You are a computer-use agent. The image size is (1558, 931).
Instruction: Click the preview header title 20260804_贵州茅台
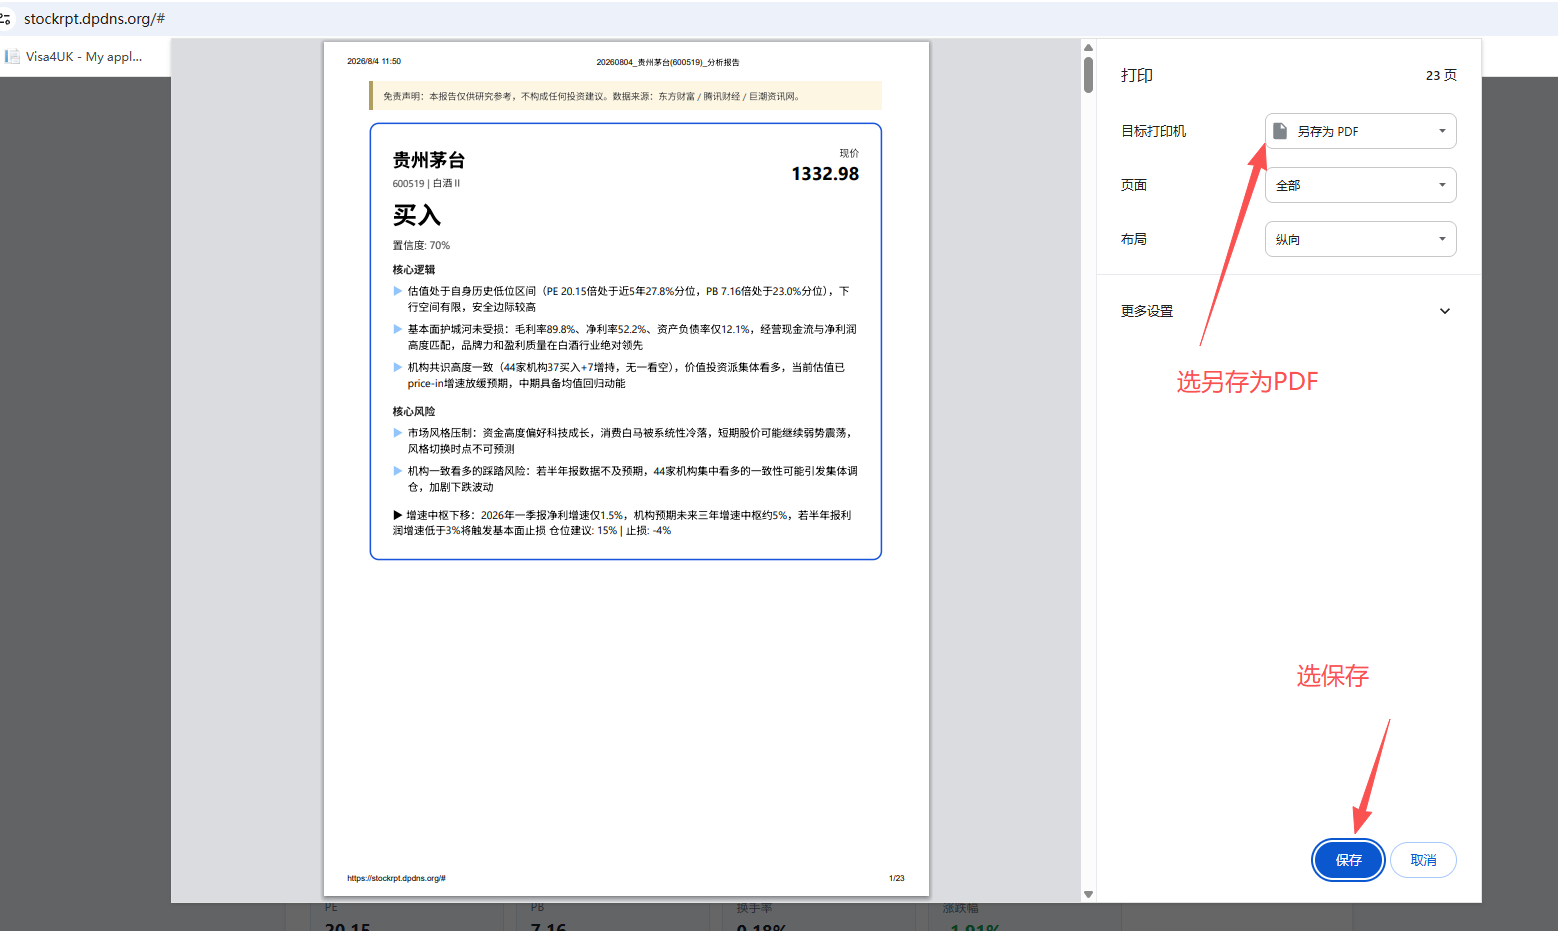[x=668, y=62]
